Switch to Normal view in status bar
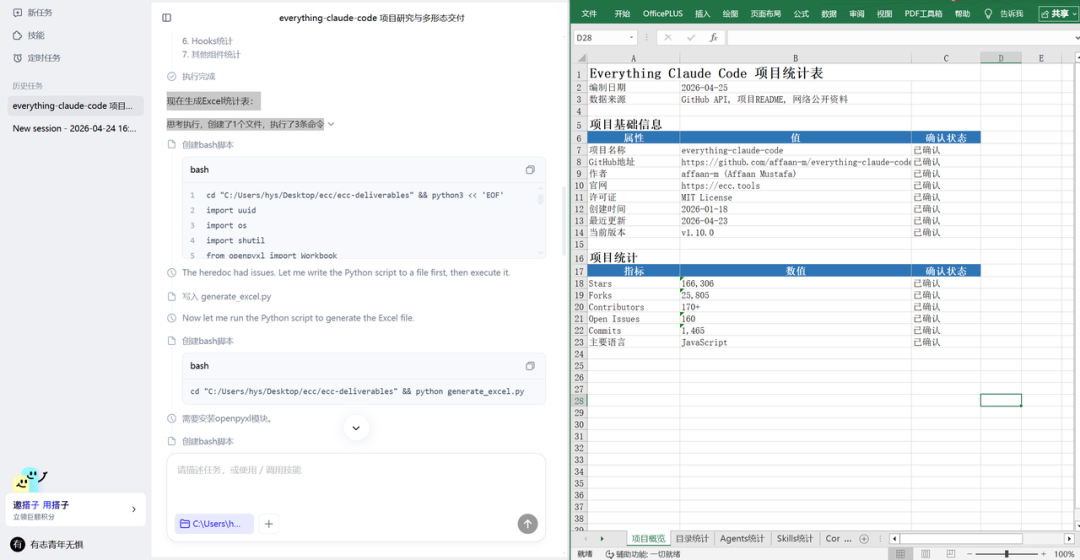The height and width of the screenshot is (560, 1080). tap(900, 554)
